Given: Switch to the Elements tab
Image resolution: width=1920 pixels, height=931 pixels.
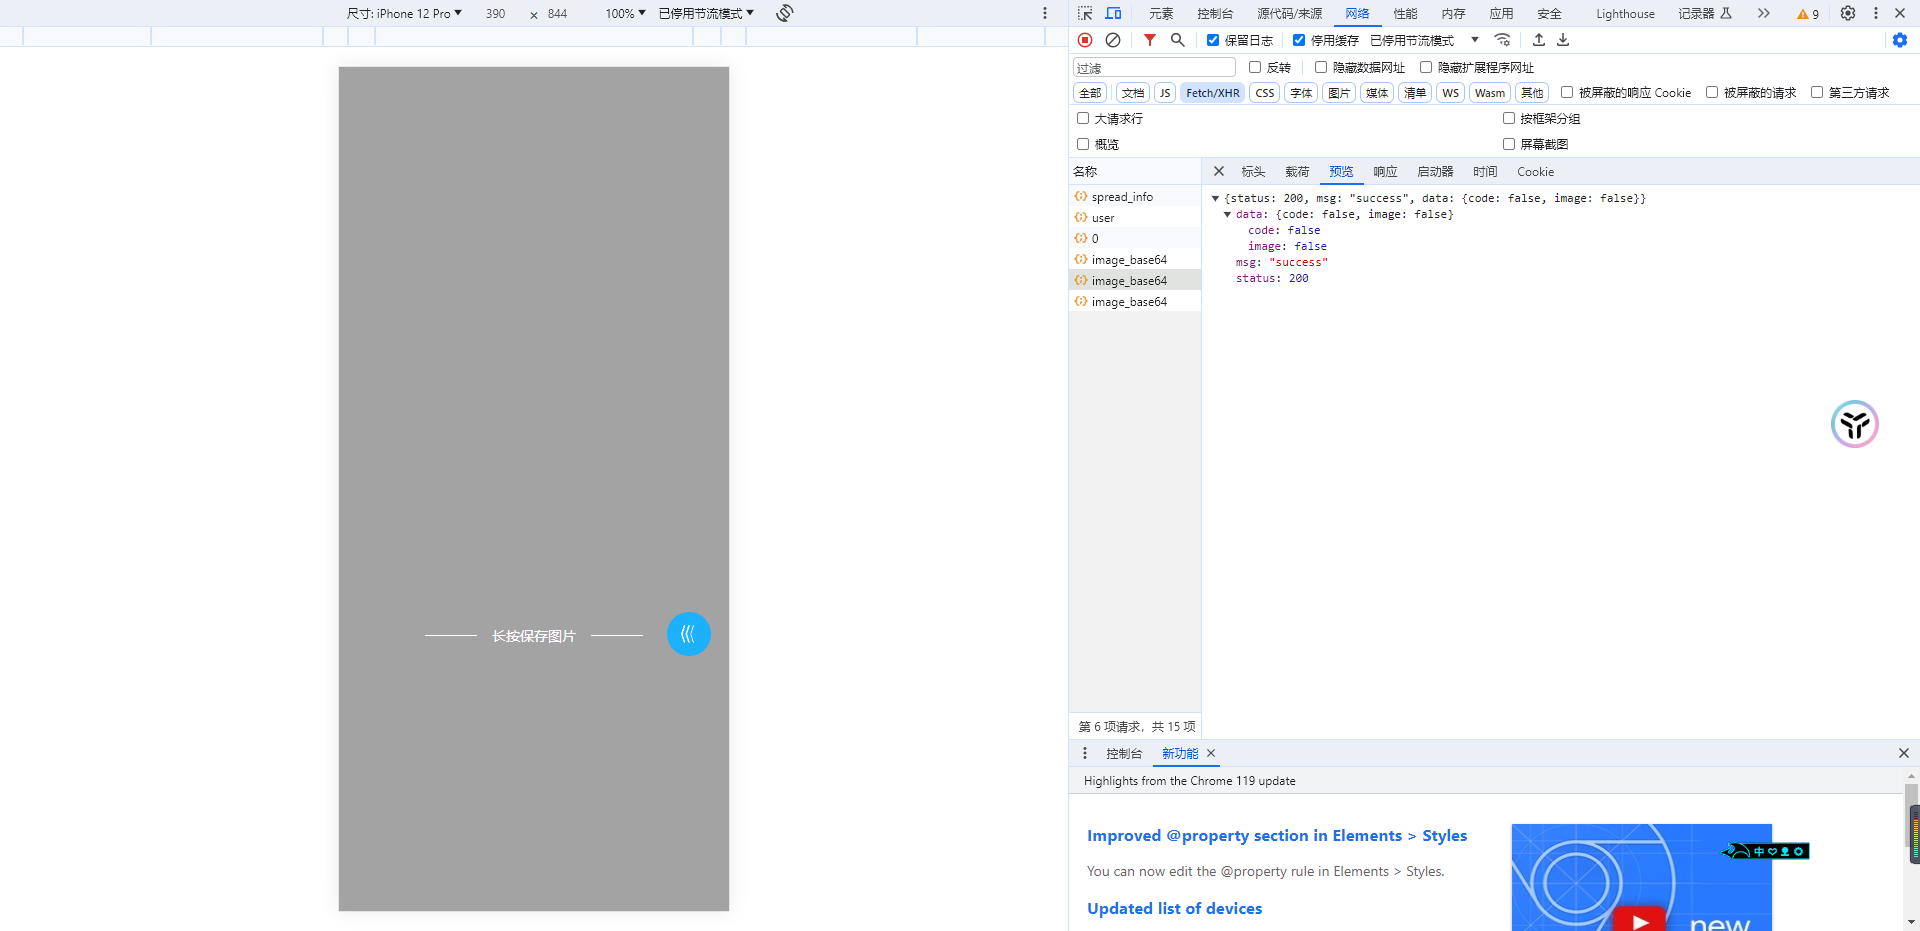Looking at the screenshot, I should coord(1161,13).
